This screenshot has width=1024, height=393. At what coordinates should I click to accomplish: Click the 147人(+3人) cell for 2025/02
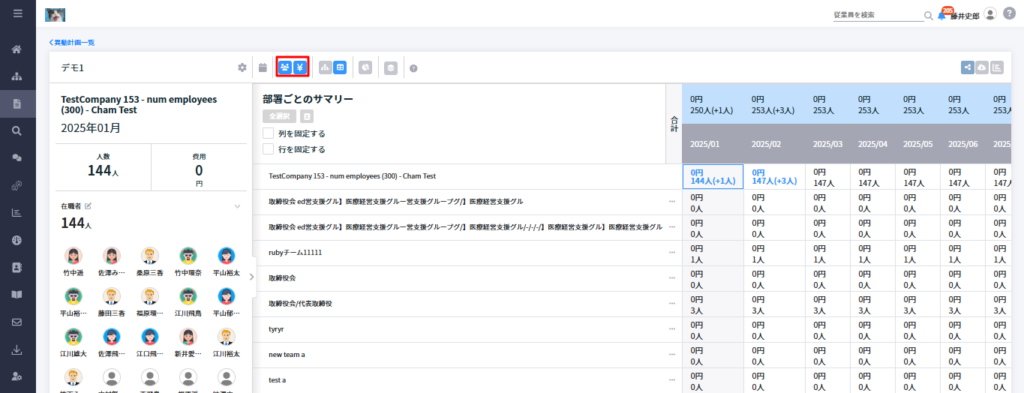point(774,176)
